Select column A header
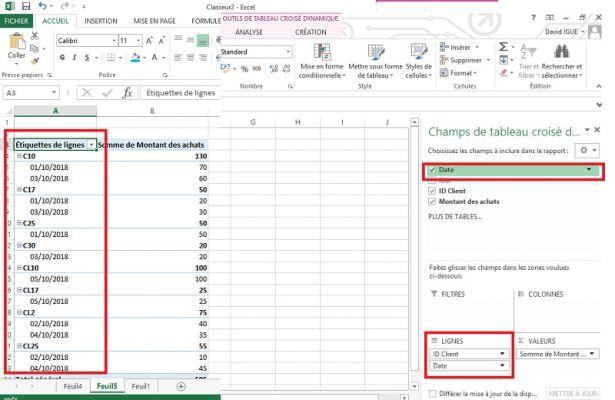This screenshot has height=400, width=615. click(x=55, y=111)
